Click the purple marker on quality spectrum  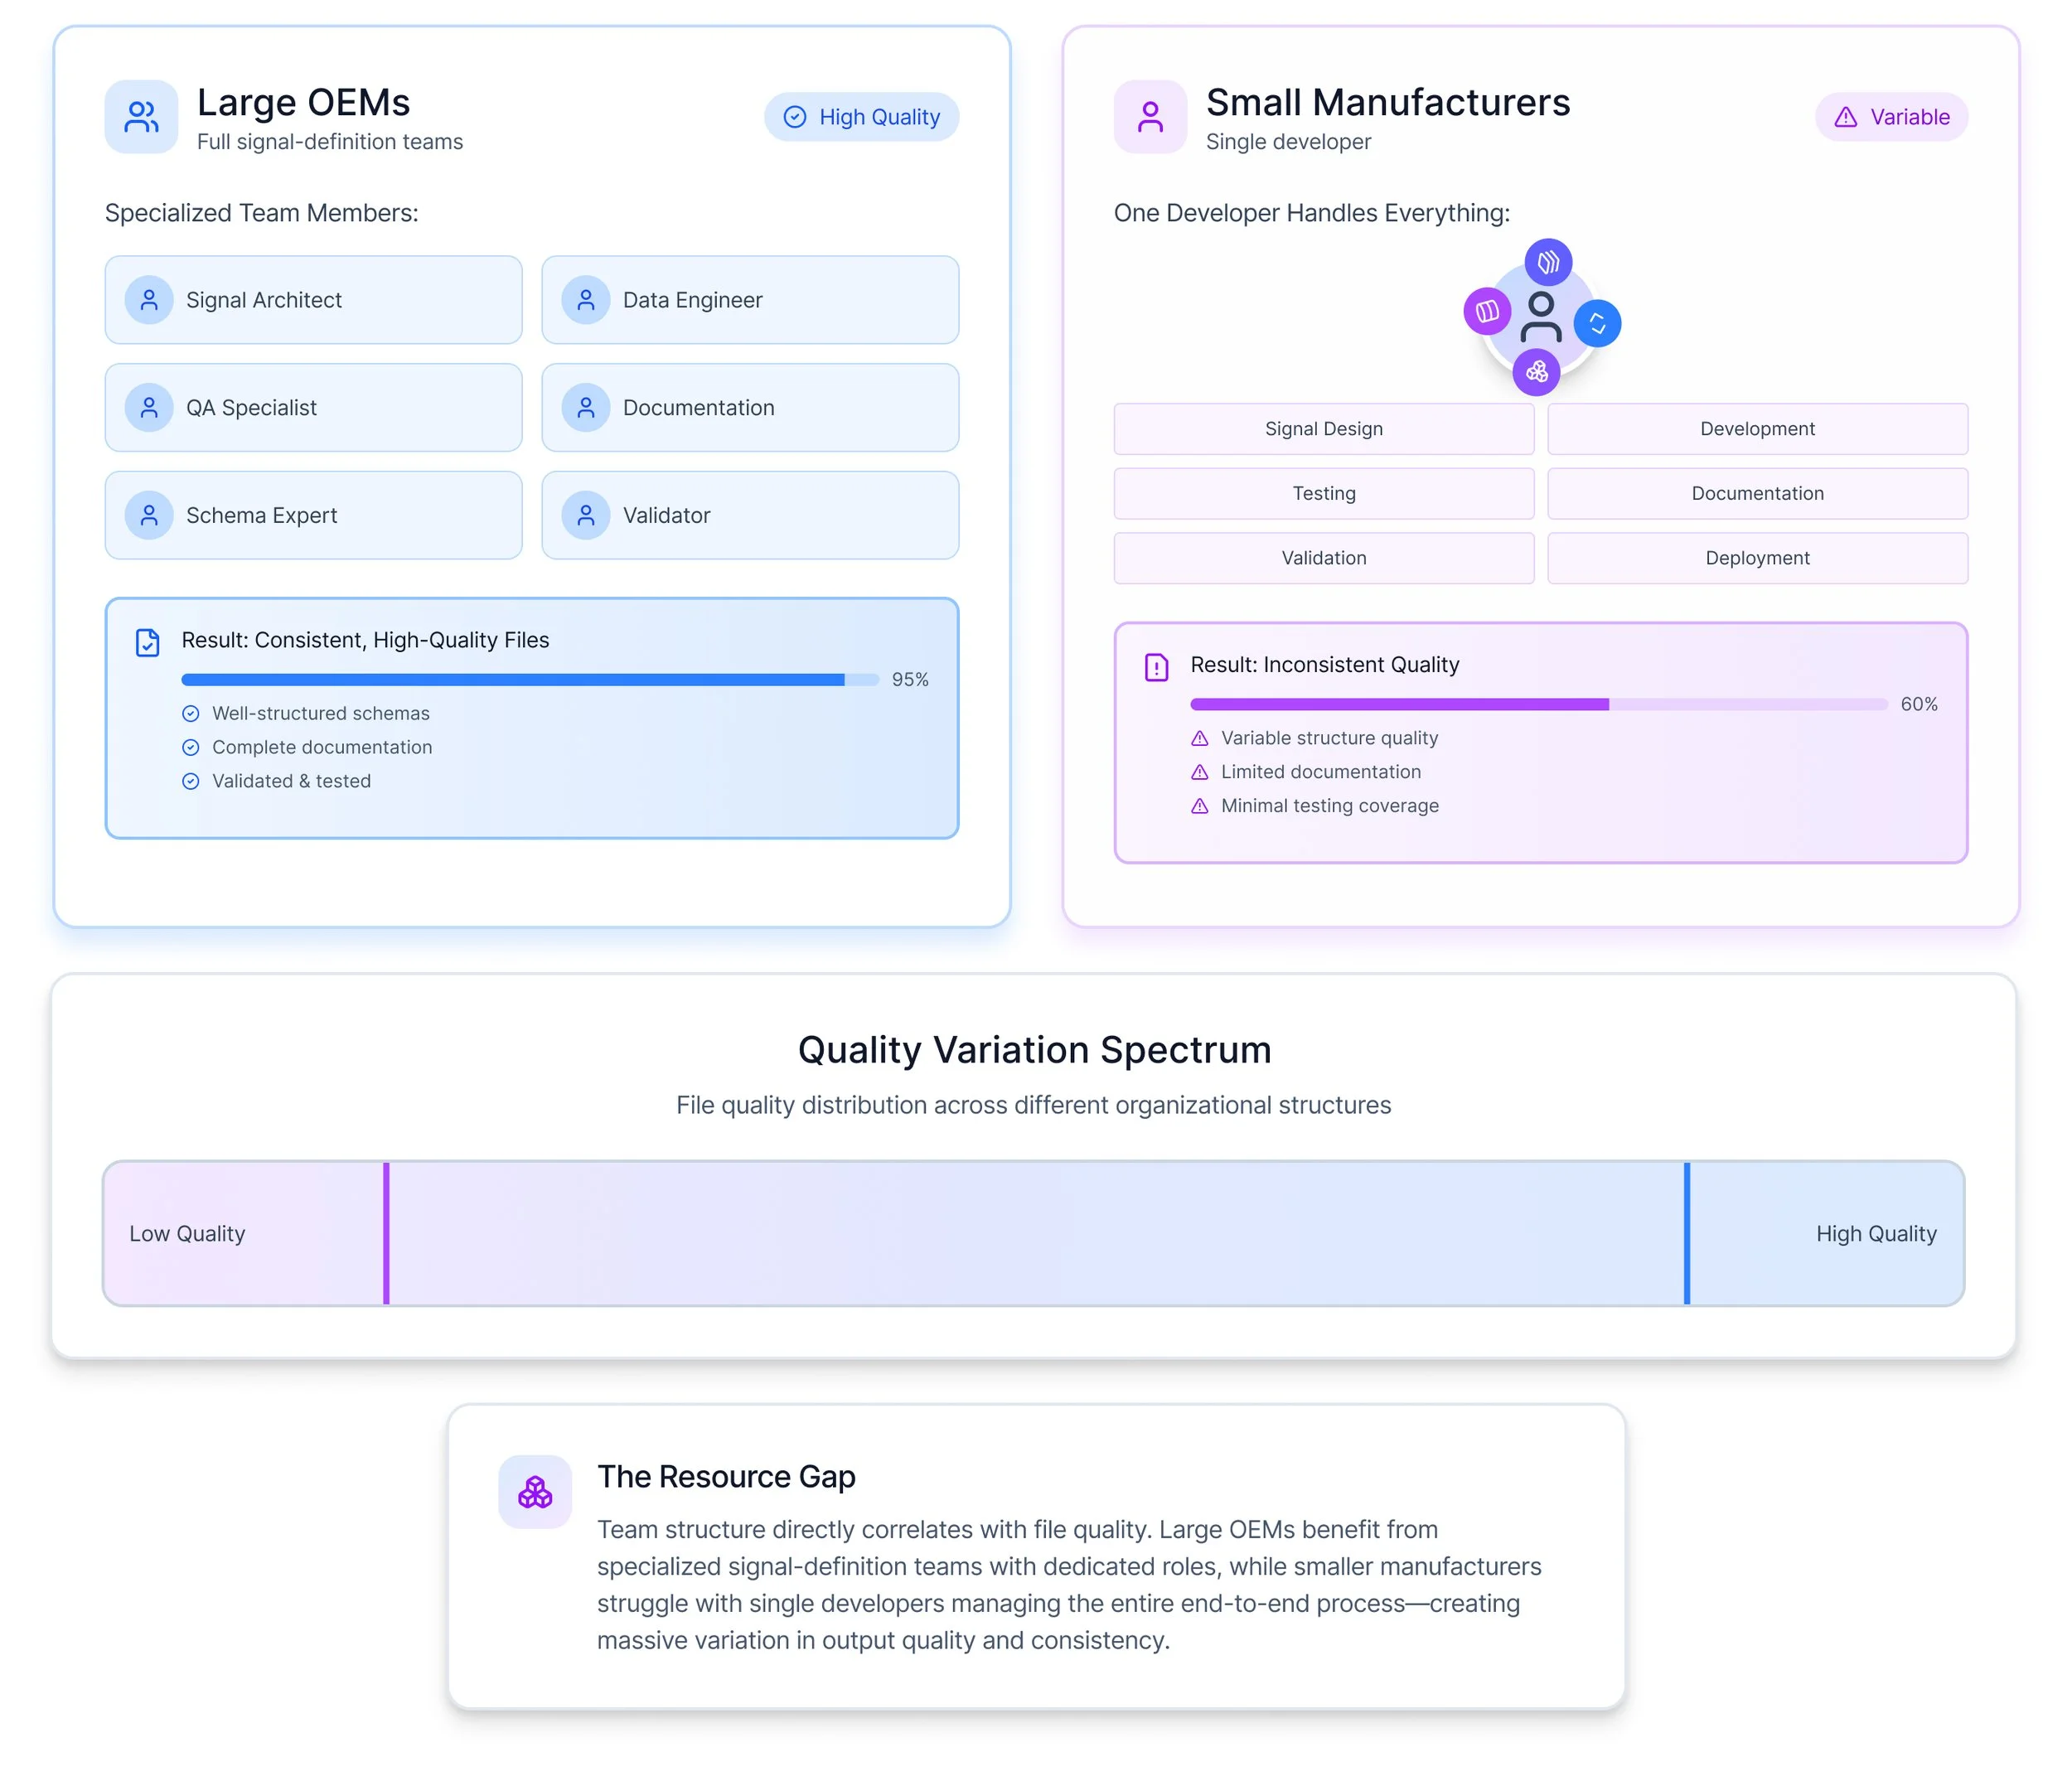pos(386,1233)
